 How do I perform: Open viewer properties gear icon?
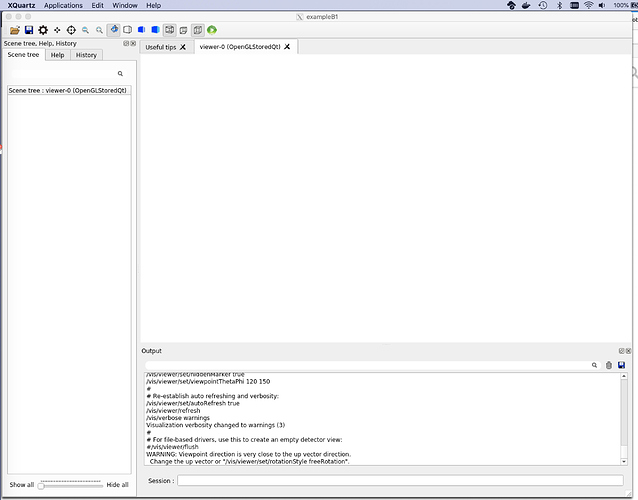[x=43, y=30]
